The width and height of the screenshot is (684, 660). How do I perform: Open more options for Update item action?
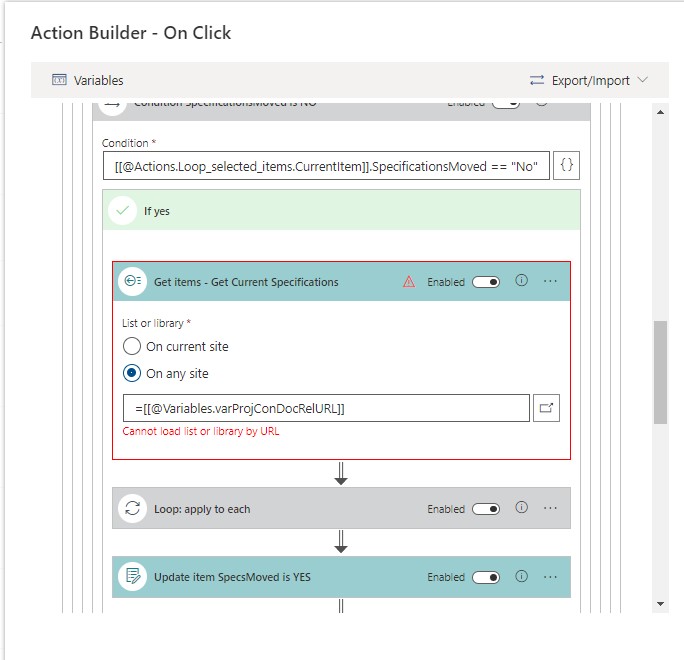(550, 577)
